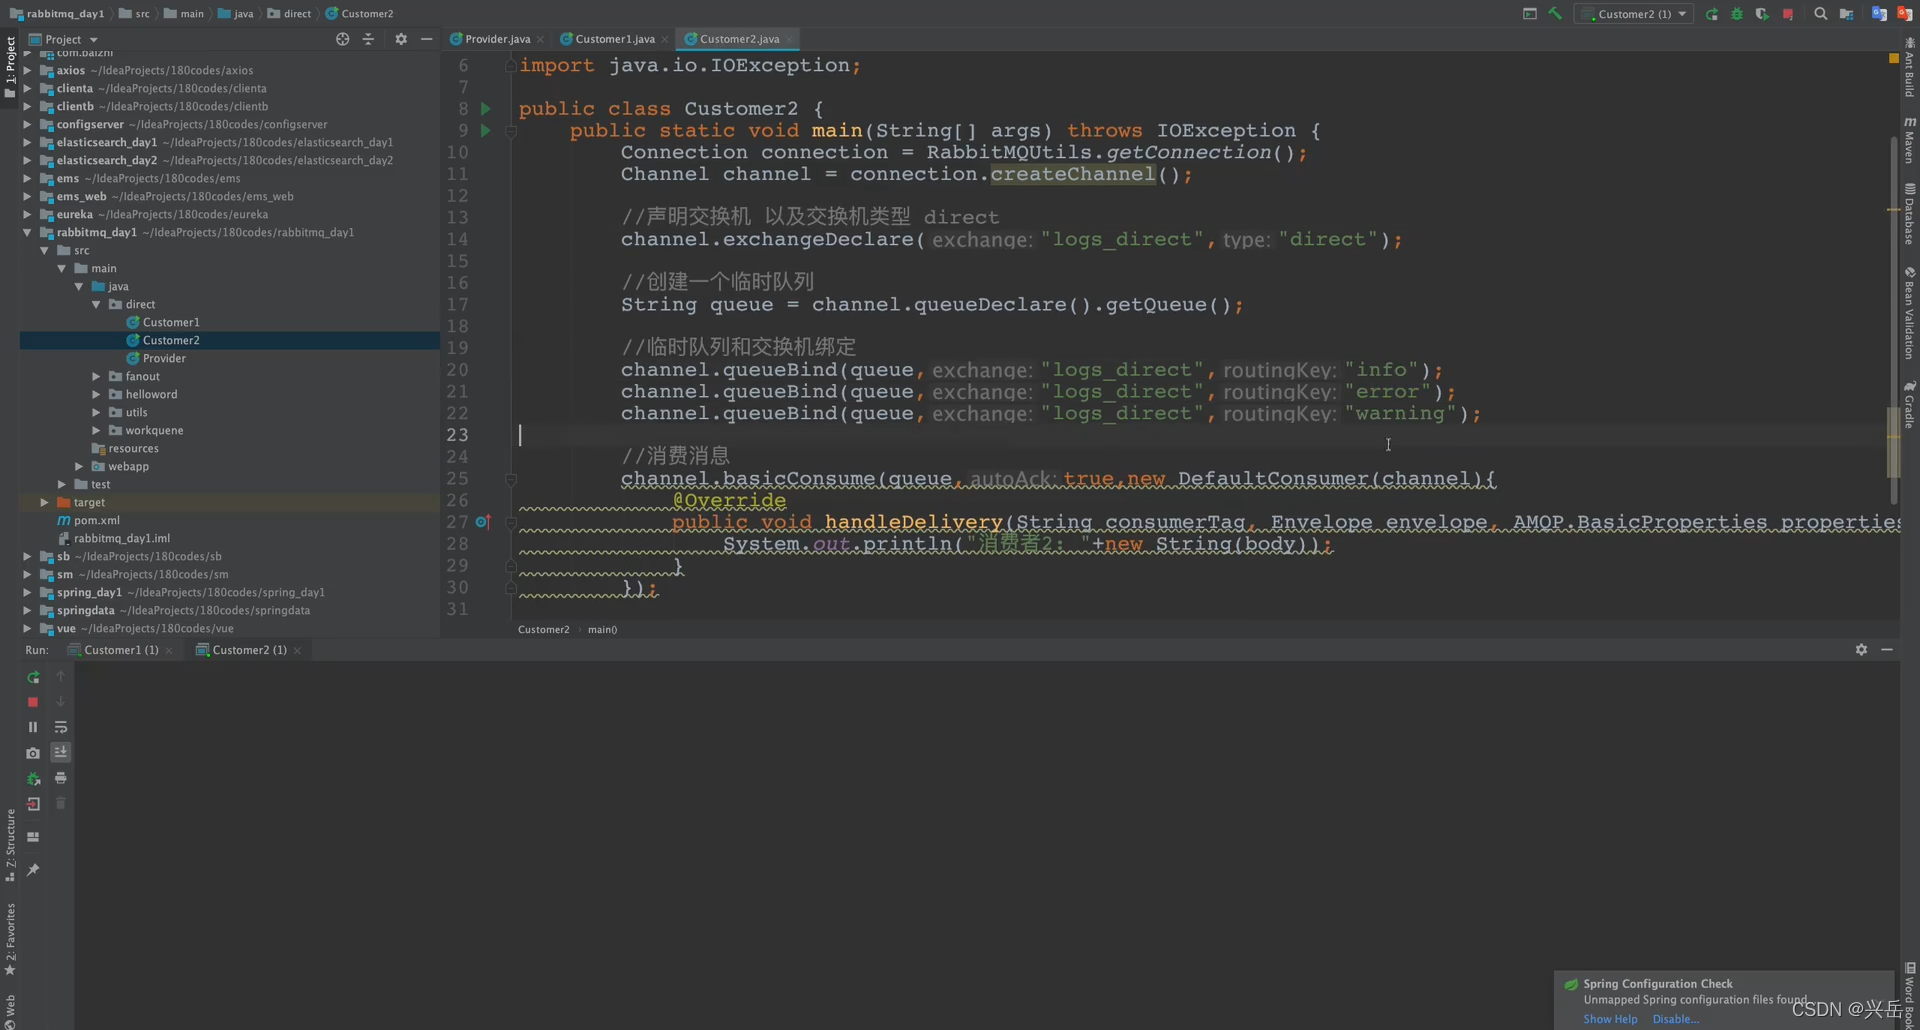Stop the running process in the Run panel
The height and width of the screenshot is (1030, 1920).
[33, 702]
